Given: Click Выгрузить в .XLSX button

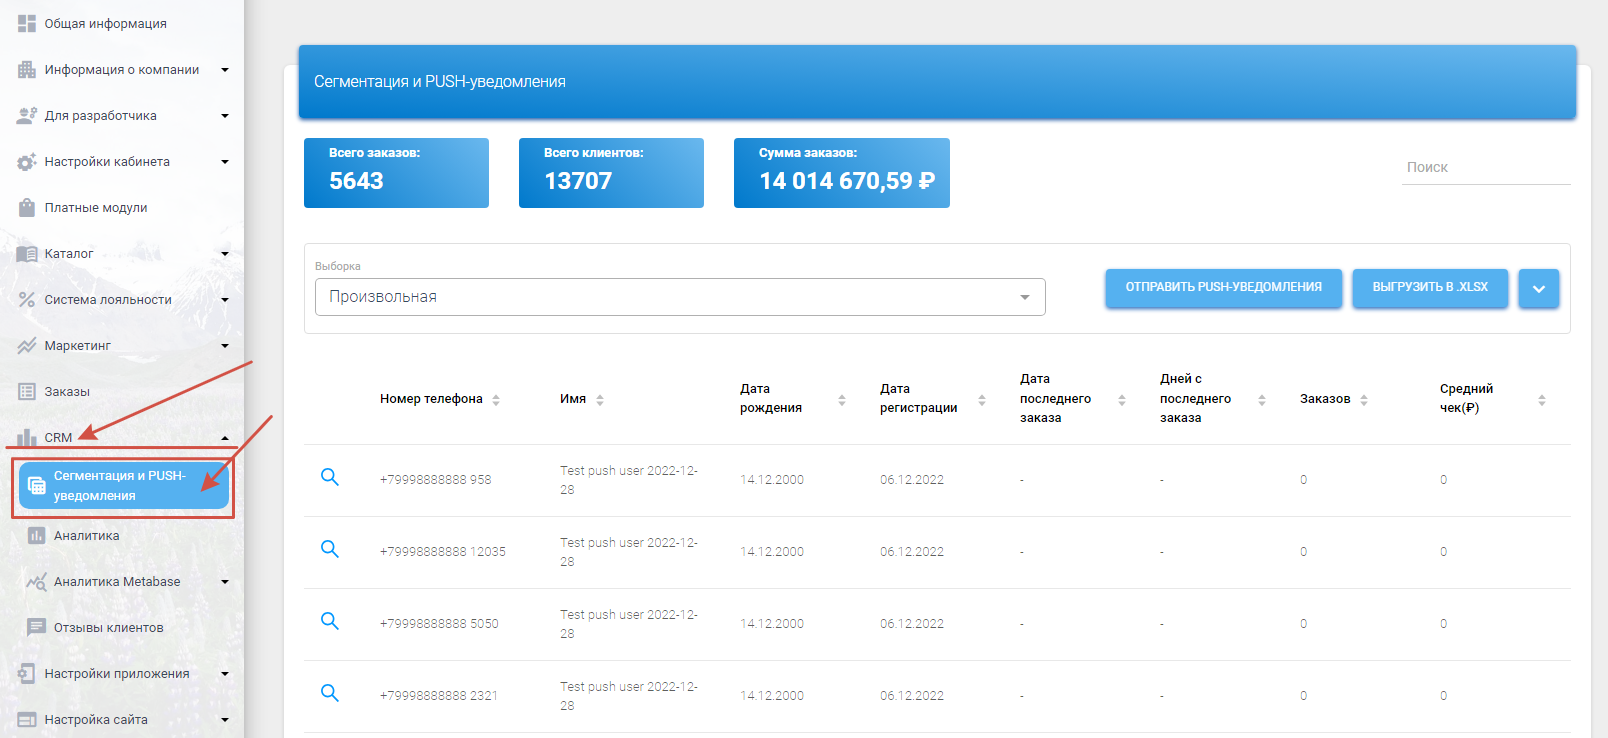Looking at the screenshot, I should click(x=1430, y=288).
